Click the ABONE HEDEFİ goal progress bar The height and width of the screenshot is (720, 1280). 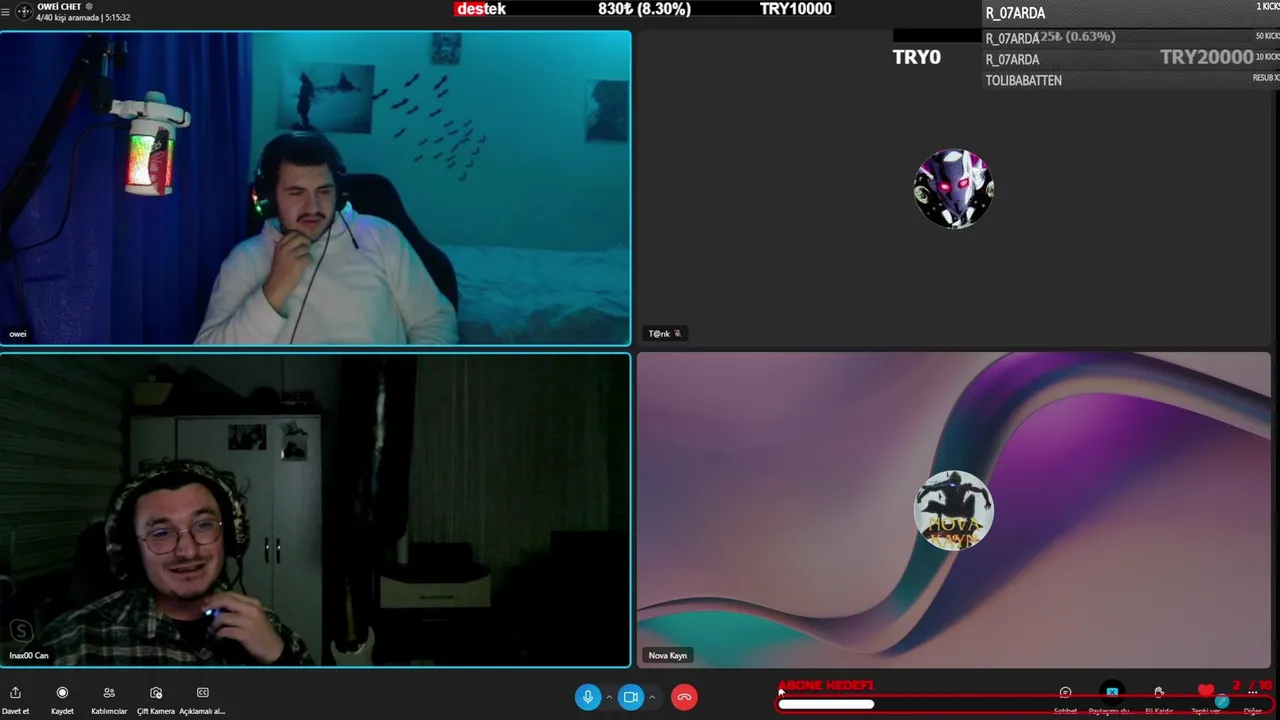(x=1025, y=704)
